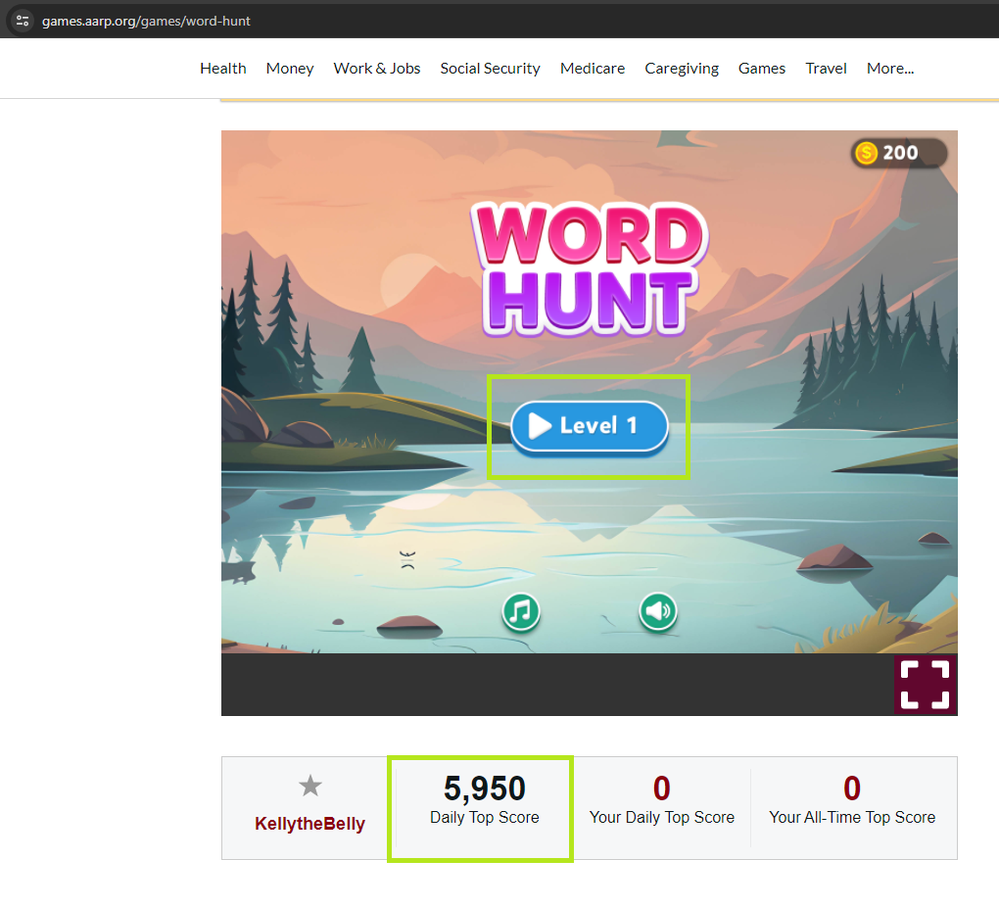The width and height of the screenshot is (999, 911).
Task: Start Level 1 of Word Hunt
Action: click(588, 427)
